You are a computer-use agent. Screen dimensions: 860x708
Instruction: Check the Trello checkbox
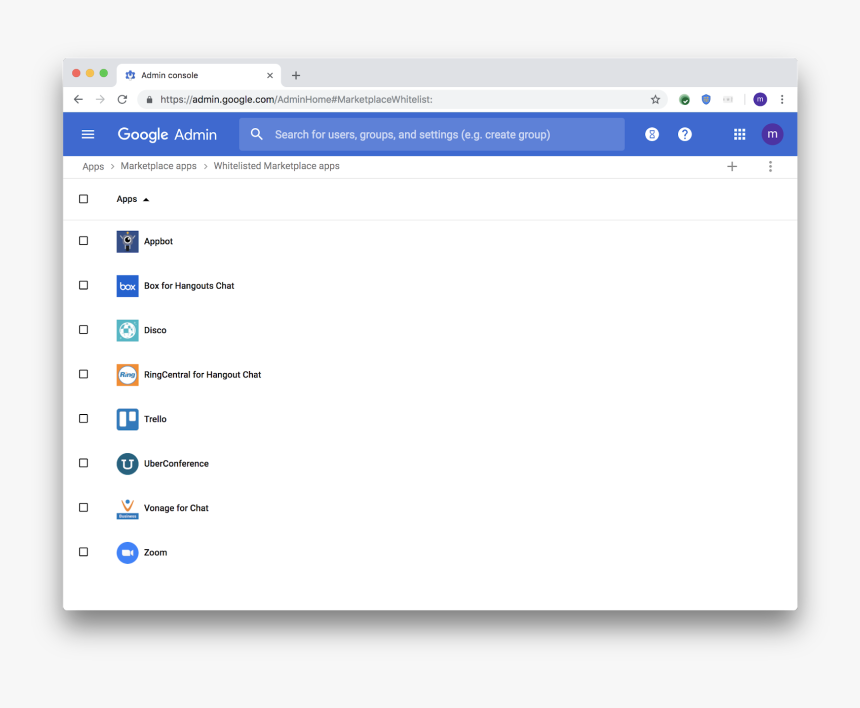click(x=83, y=418)
